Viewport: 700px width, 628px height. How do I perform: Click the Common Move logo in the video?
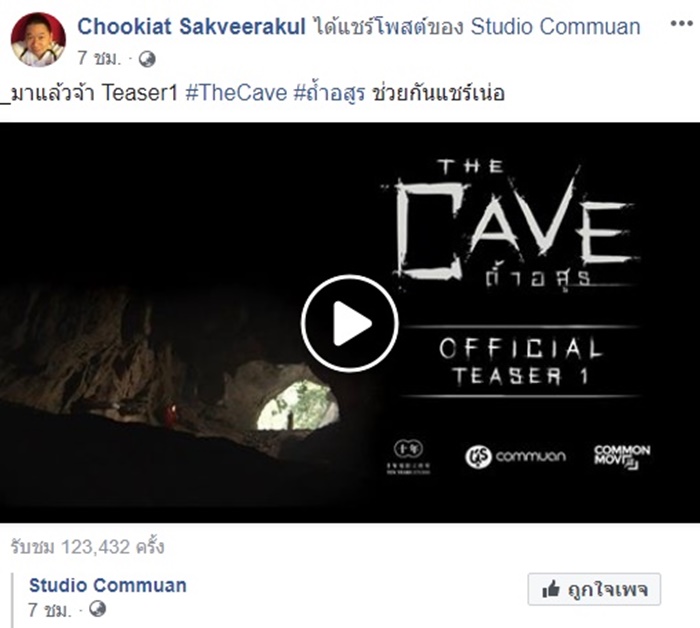click(622, 457)
